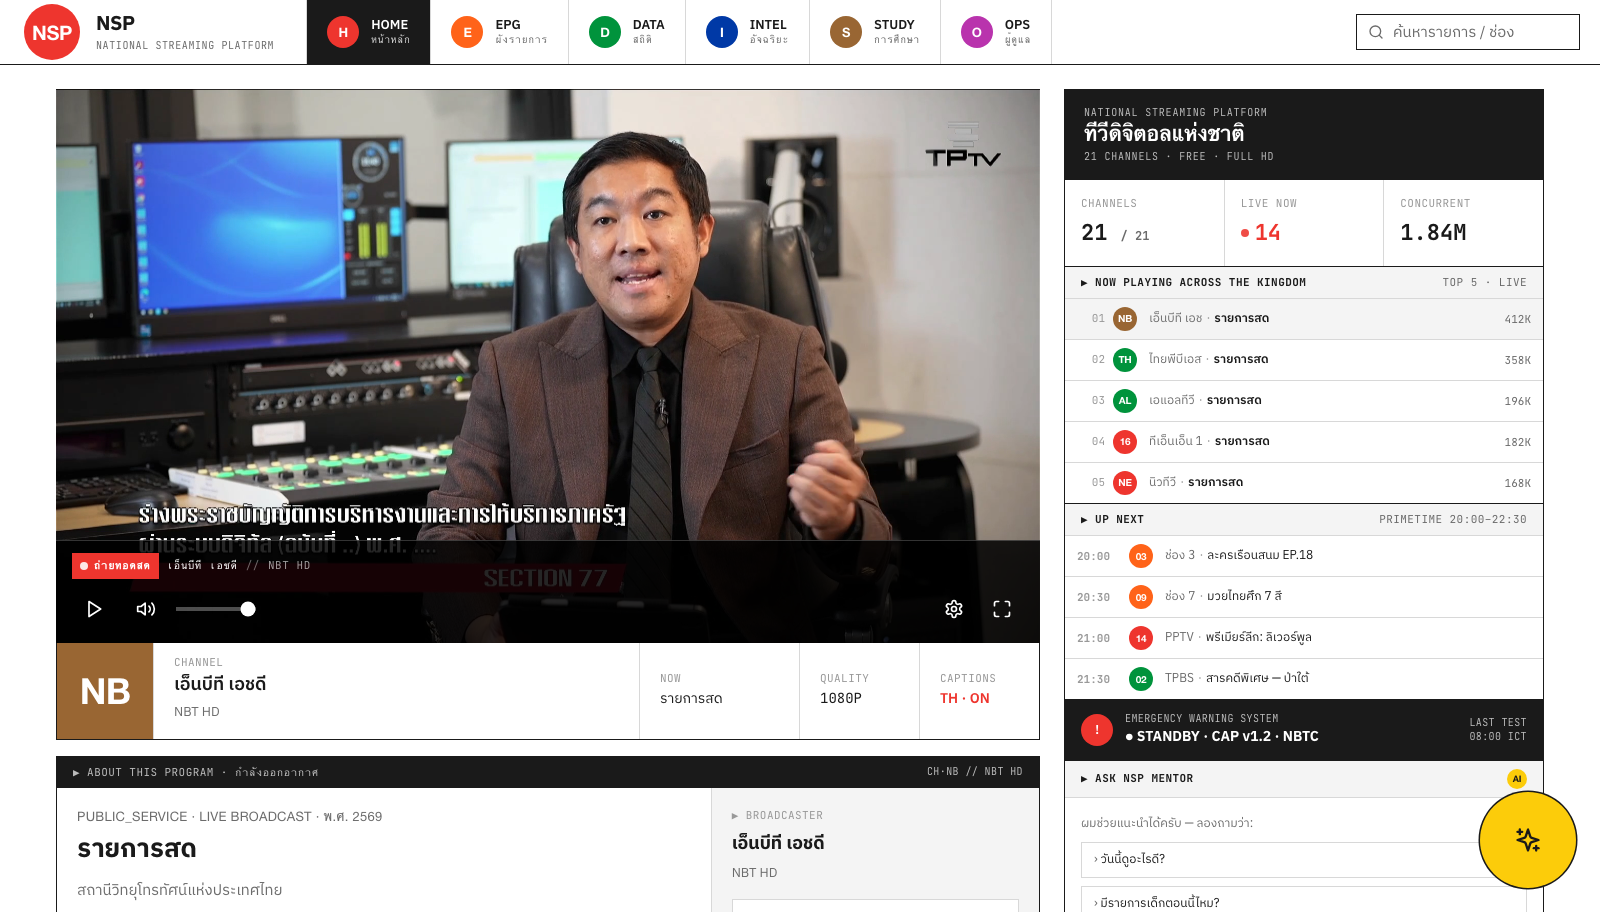Open the 182K viewers row

click(x=1303, y=442)
